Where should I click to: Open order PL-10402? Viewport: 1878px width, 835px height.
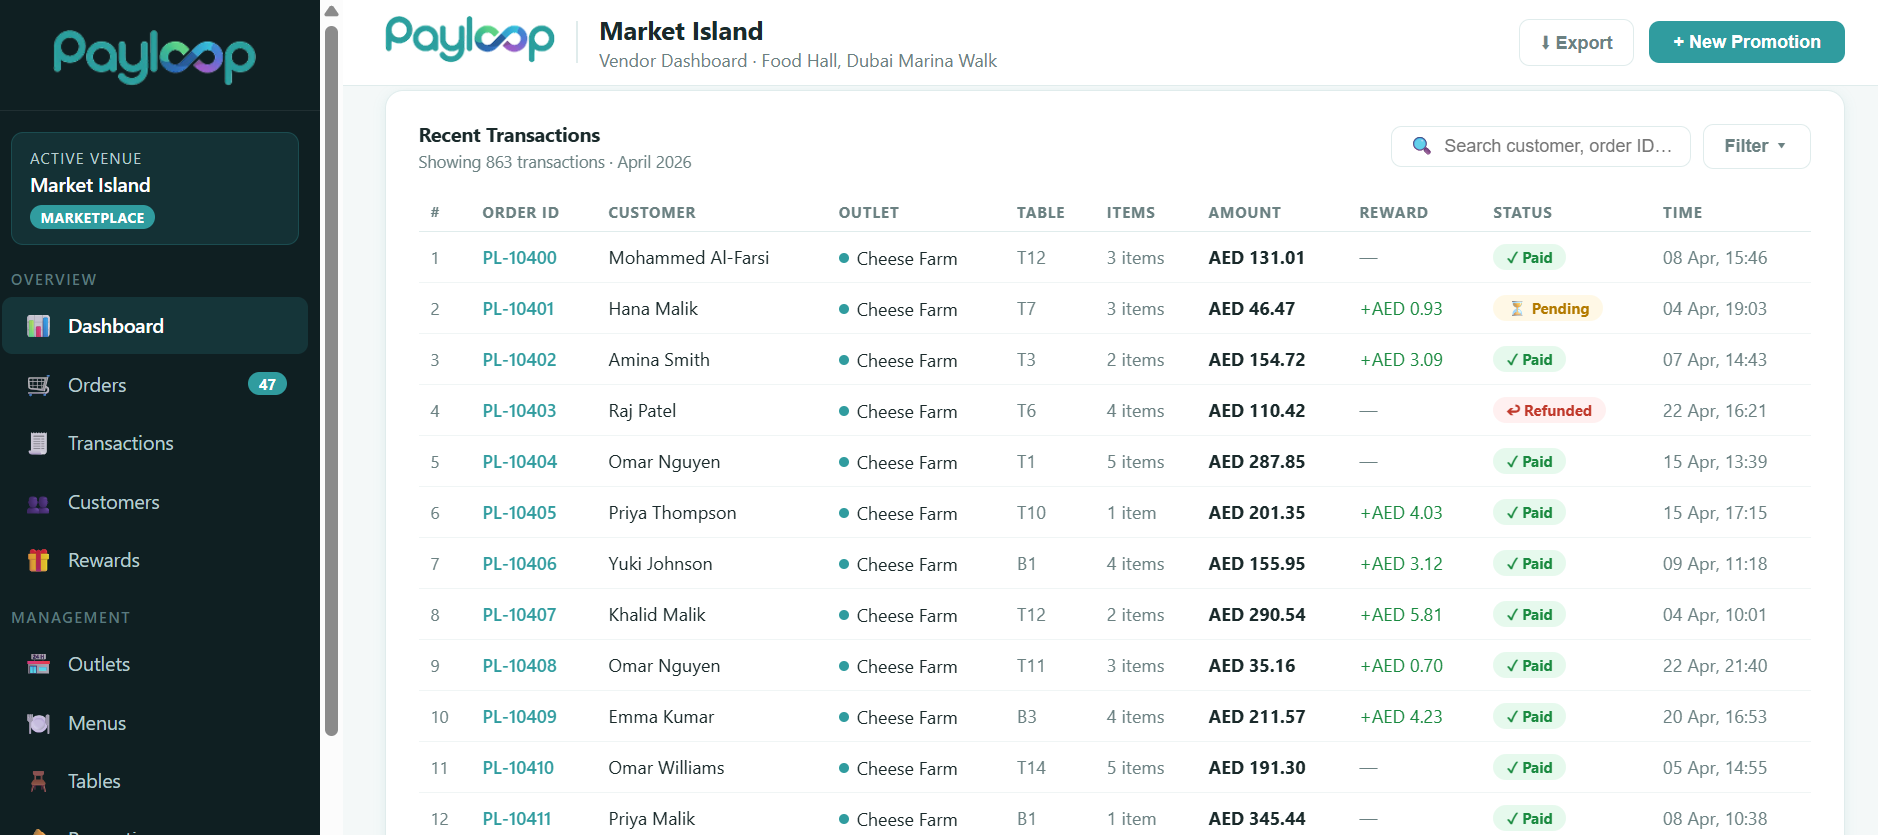pyautogui.click(x=519, y=359)
